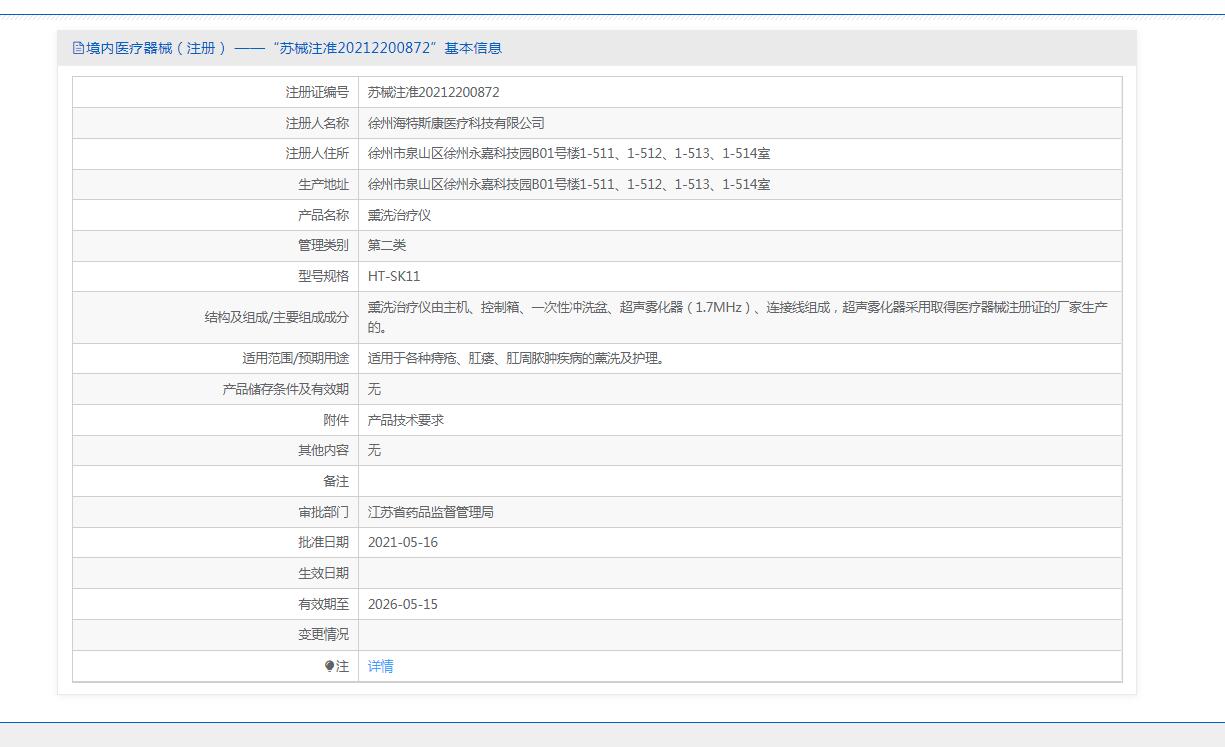
Task: Click the 产品储存条件及有效期 label cell
Action: pyautogui.click(x=215, y=389)
